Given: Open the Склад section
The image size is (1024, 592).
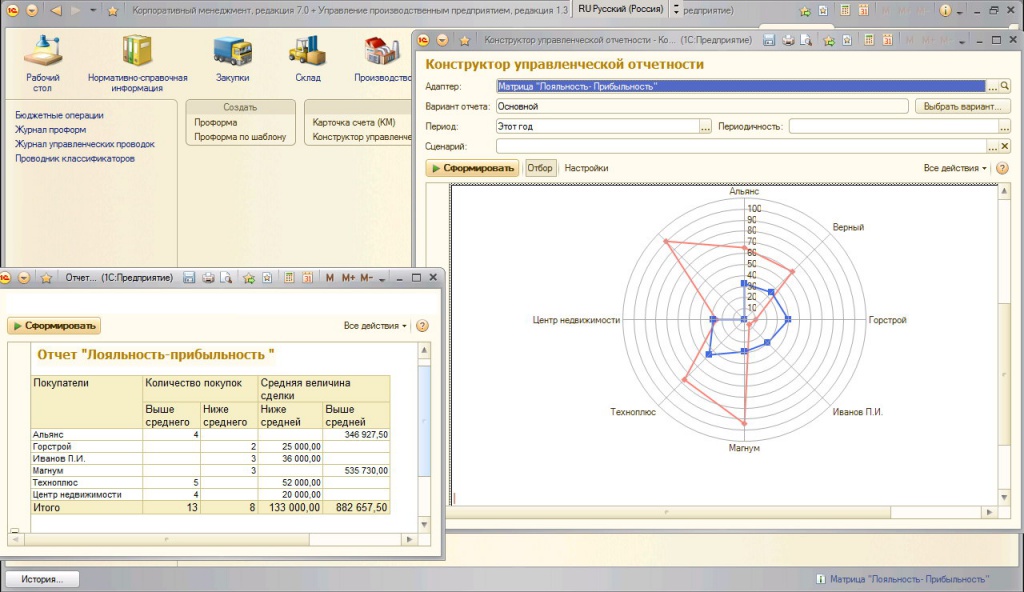Looking at the screenshot, I should pyautogui.click(x=308, y=60).
